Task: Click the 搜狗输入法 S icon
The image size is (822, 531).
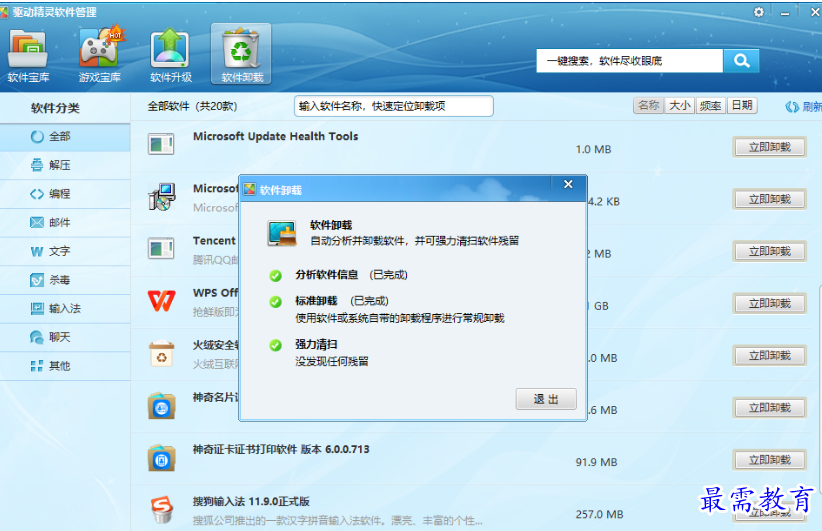Action: click(x=161, y=510)
